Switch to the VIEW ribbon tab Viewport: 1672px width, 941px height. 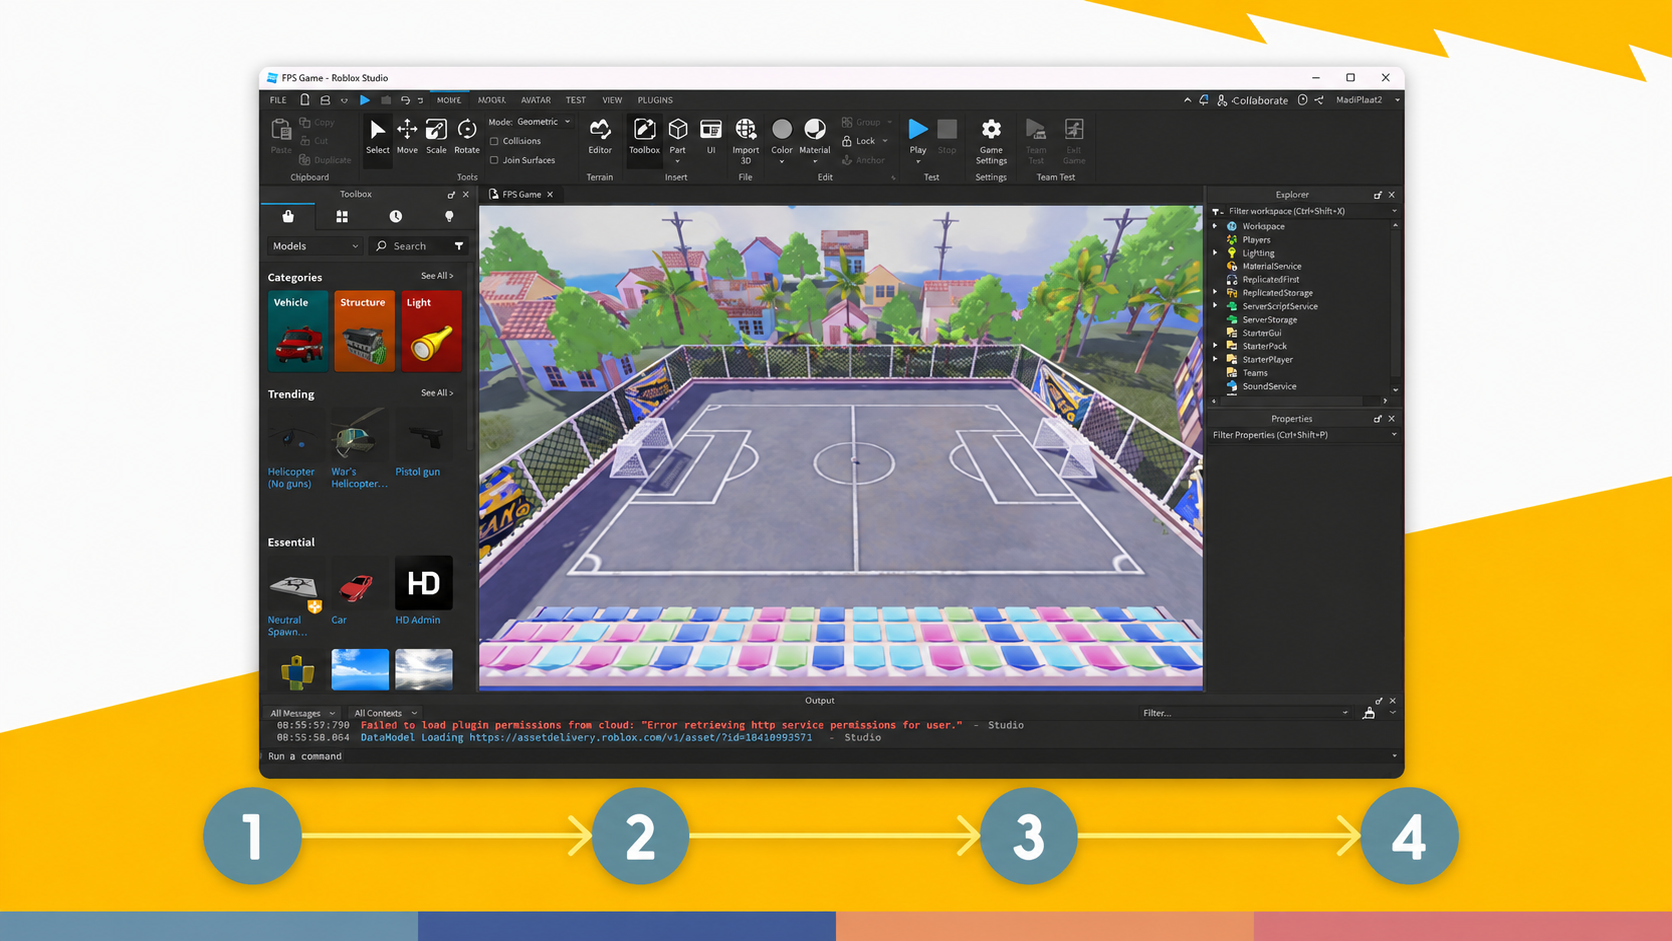pyautogui.click(x=612, y=100)
